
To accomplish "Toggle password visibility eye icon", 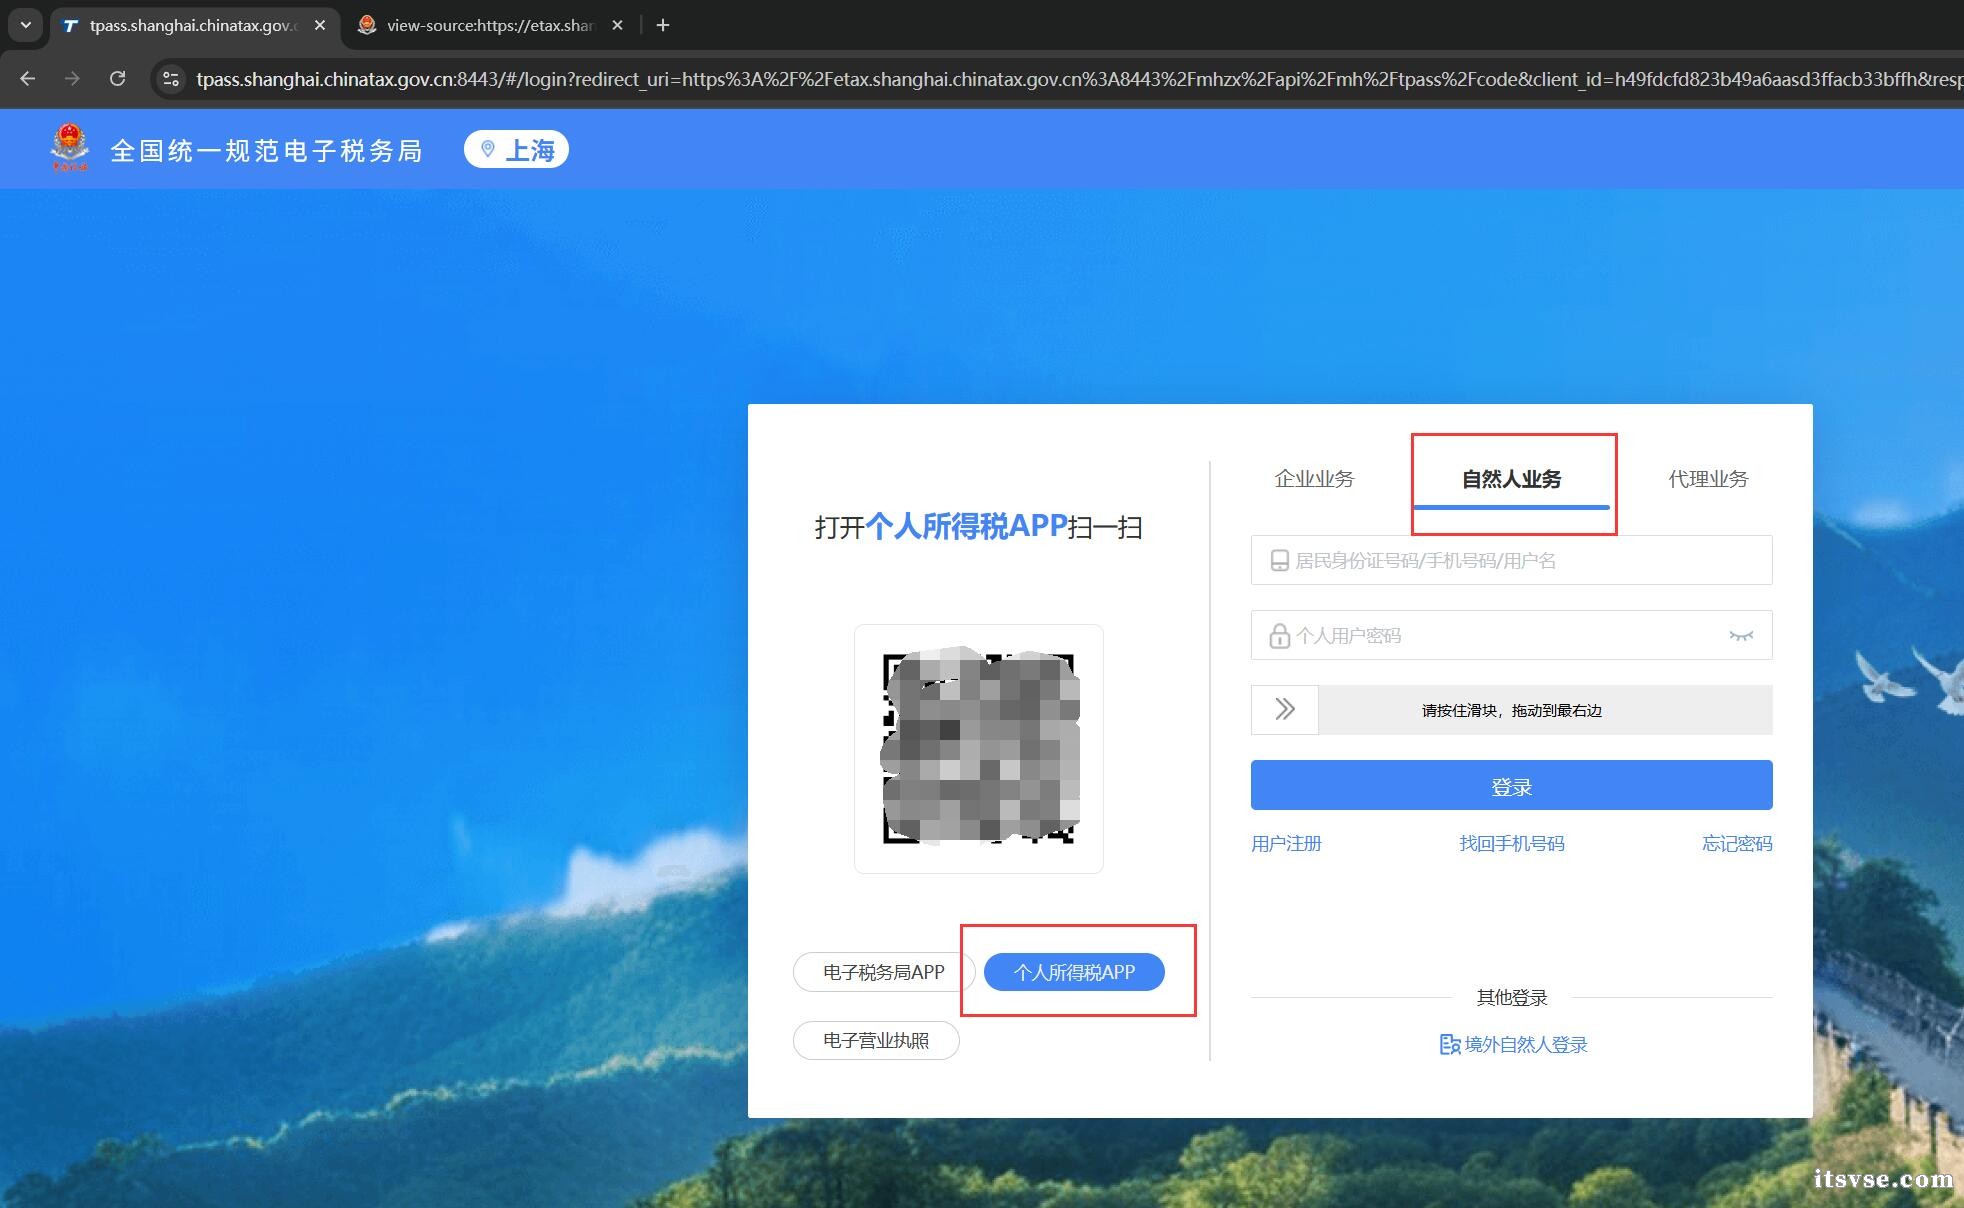I will pos(1741,636).
